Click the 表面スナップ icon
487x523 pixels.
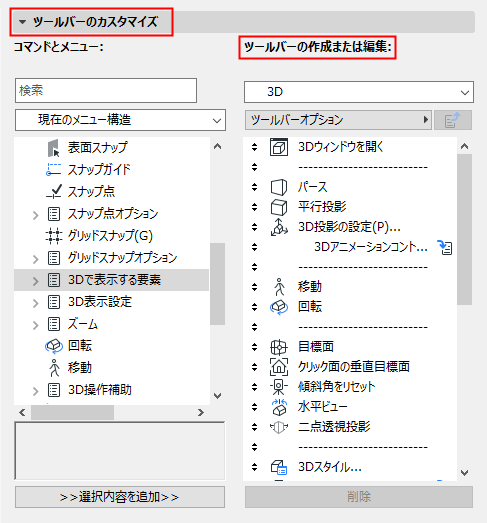tap(53, 148)
